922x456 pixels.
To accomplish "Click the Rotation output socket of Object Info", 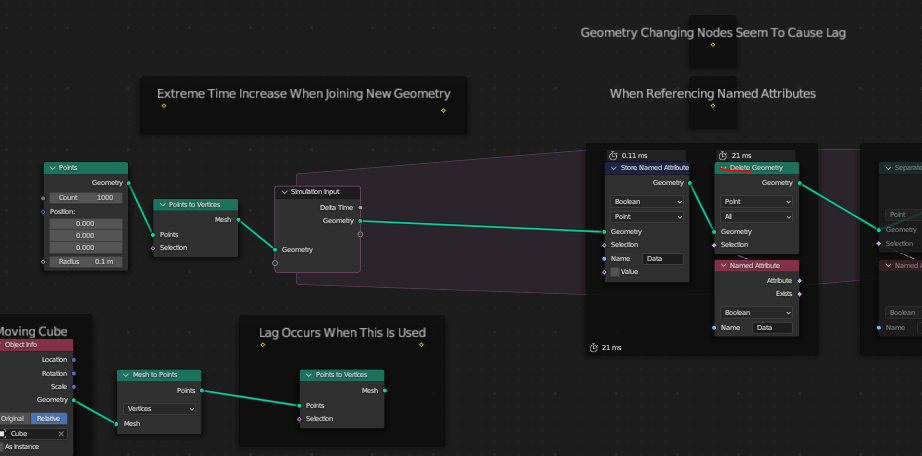I will click(x=74, y=374).
